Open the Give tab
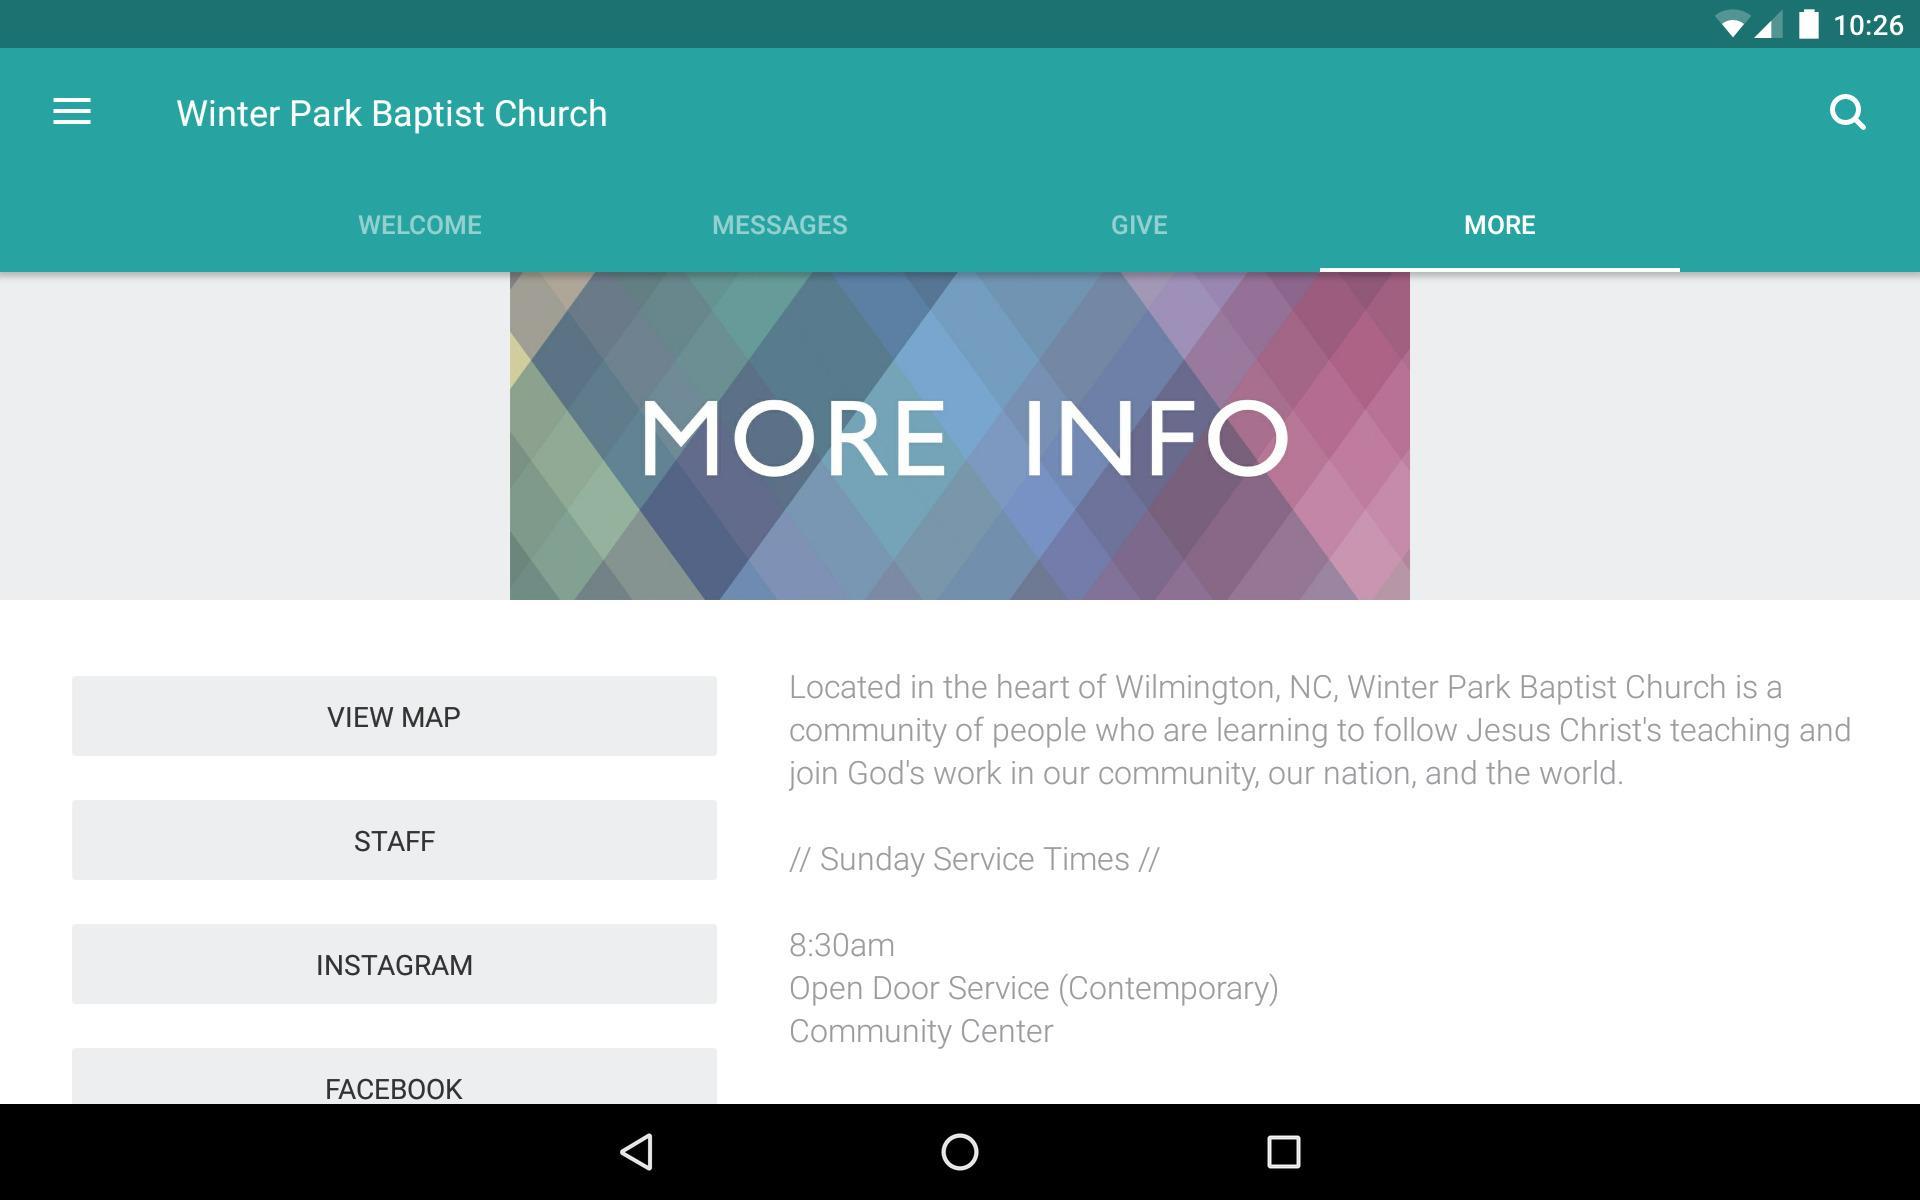This screenshot has height=1200, width=1920. tap(1139, 225)
